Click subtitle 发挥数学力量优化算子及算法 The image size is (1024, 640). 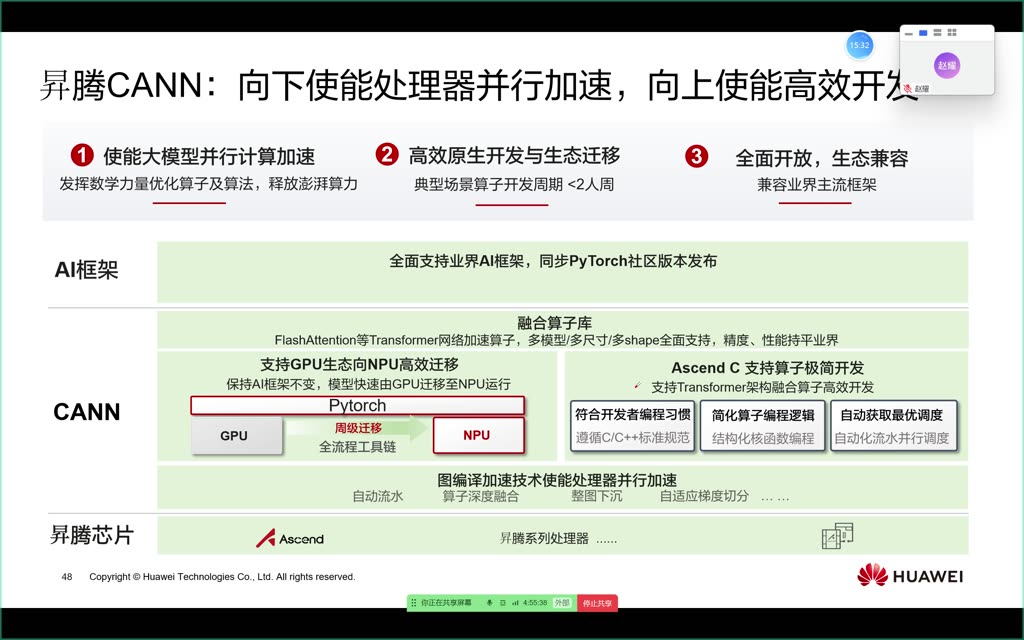tap(208, 184)
